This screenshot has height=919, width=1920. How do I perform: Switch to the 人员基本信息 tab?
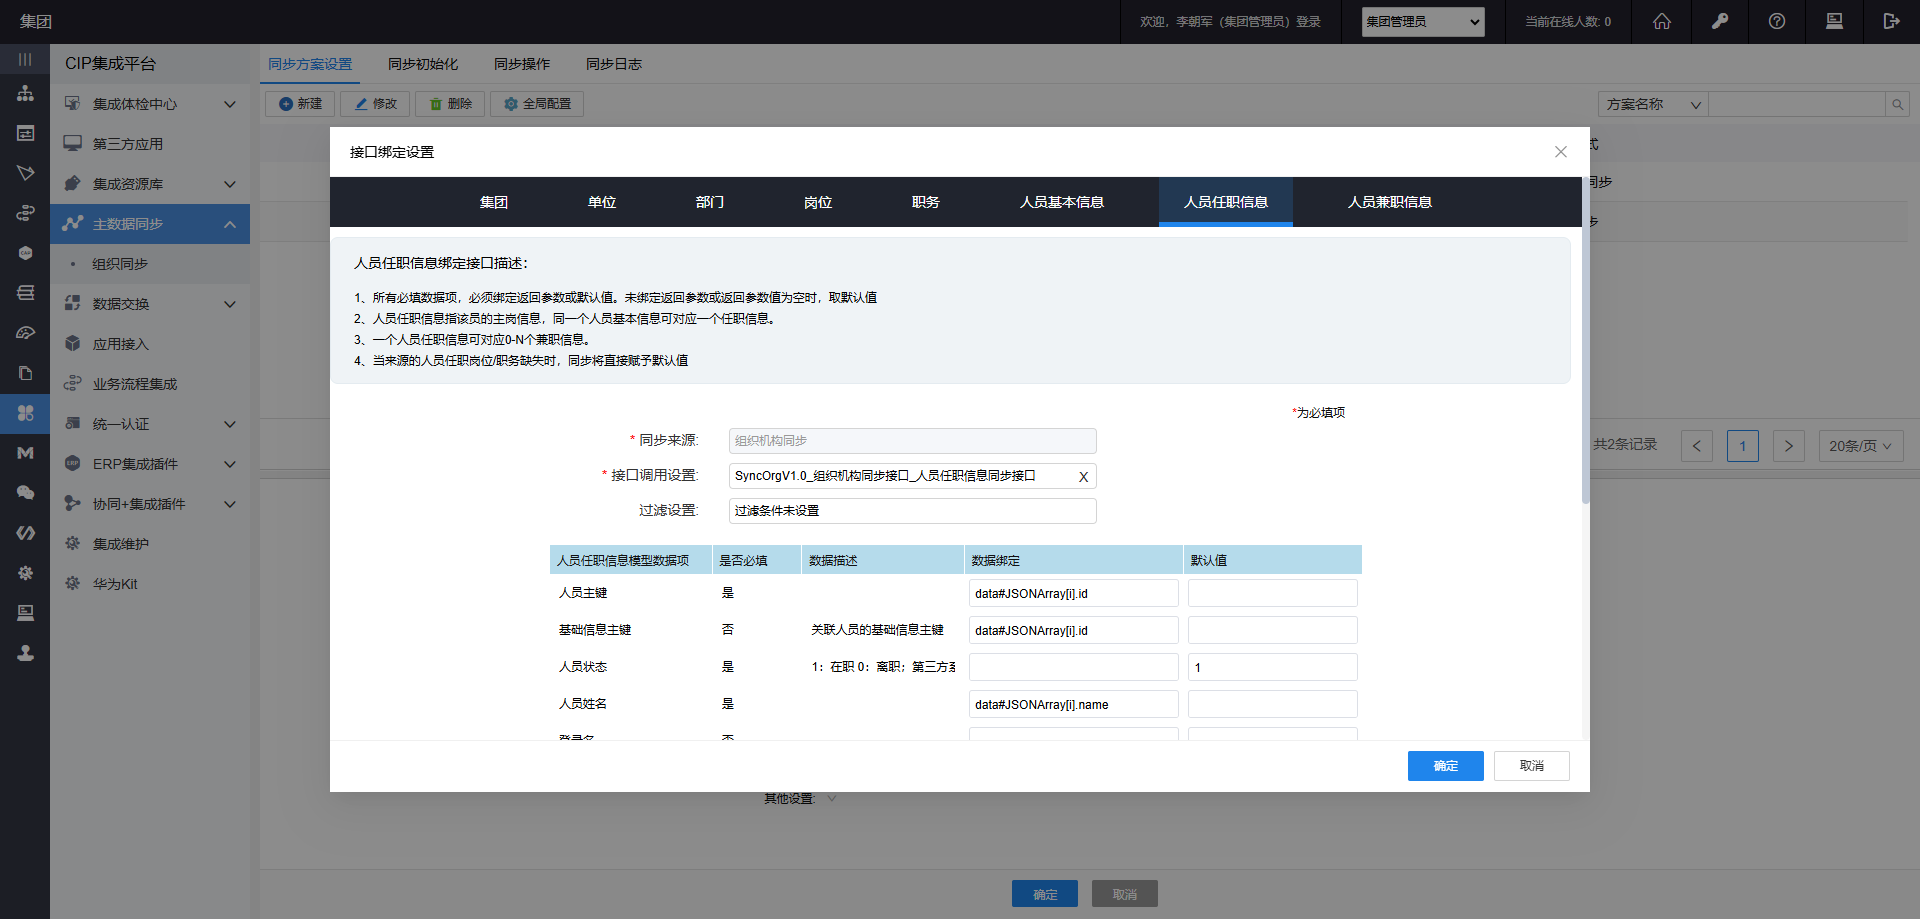1061,202
